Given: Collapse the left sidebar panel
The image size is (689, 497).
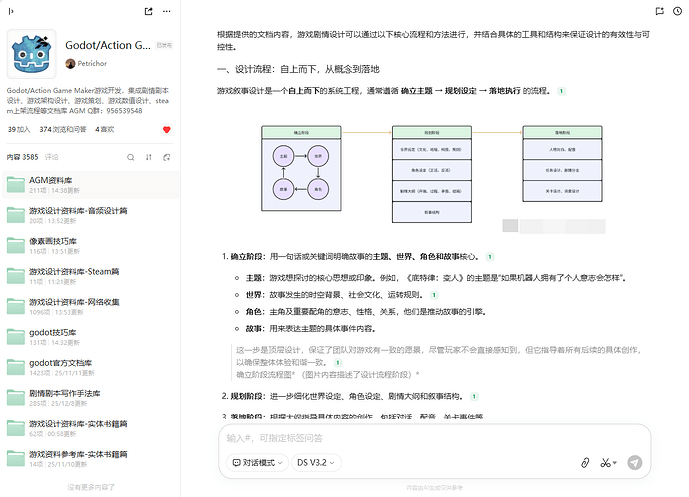Looking at the screenshot, I should coord(10,11).
